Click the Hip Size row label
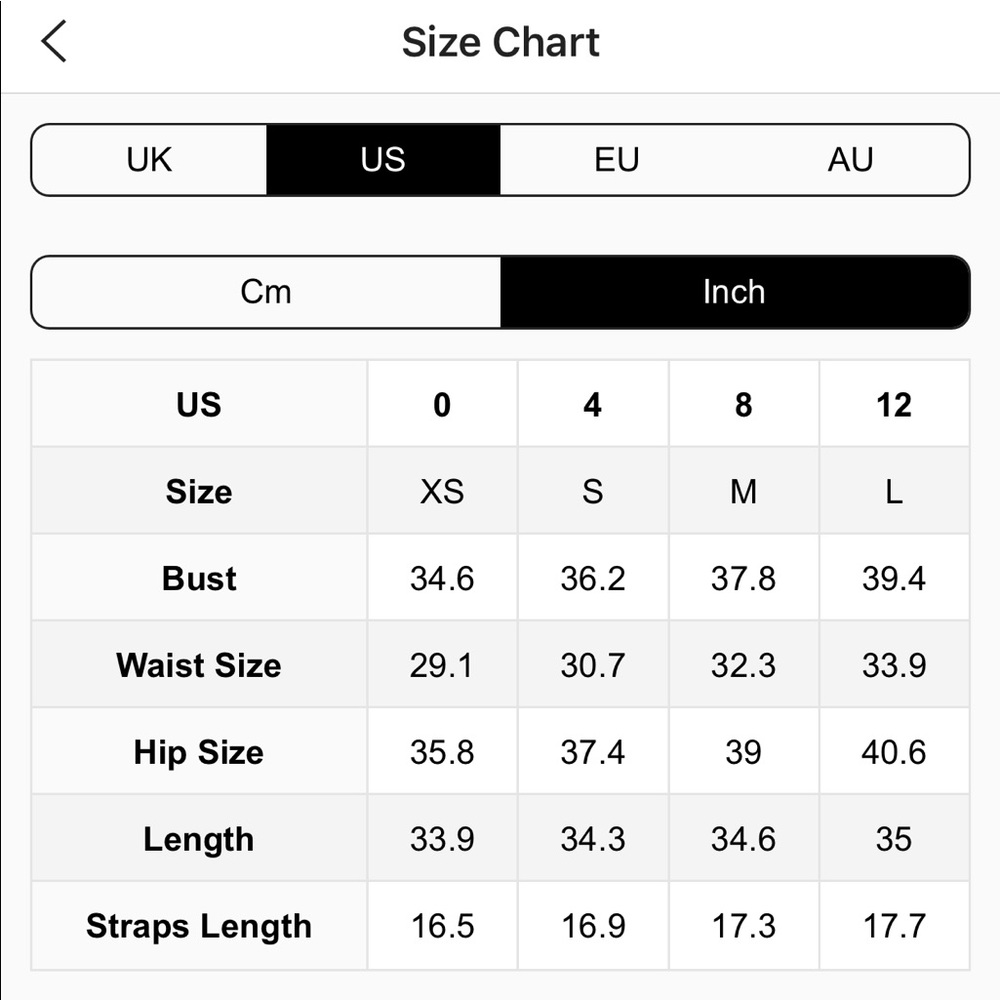The width and height of the screenshot is (1000, 1000). coord(199,752)
